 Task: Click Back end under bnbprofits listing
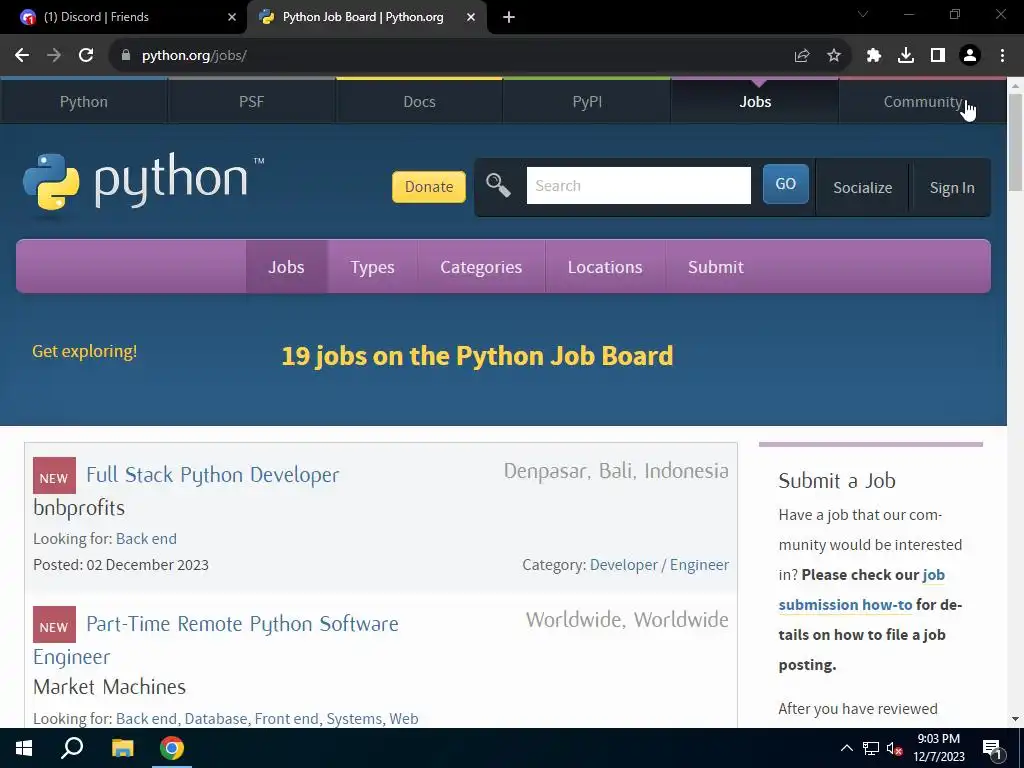(146, 539)
